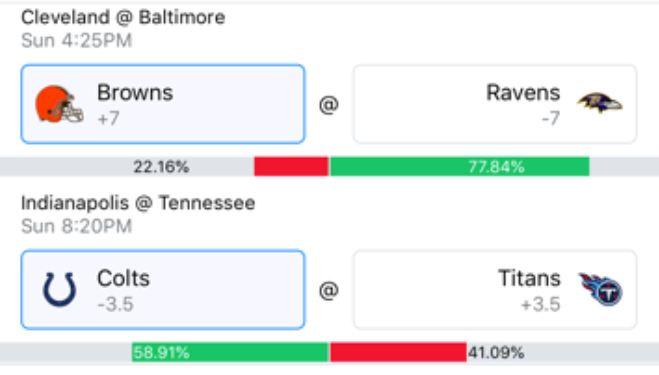This screenshot has height=375, width=659.
Task: Click the Sun 8:20PM game time
Action: 76,227
